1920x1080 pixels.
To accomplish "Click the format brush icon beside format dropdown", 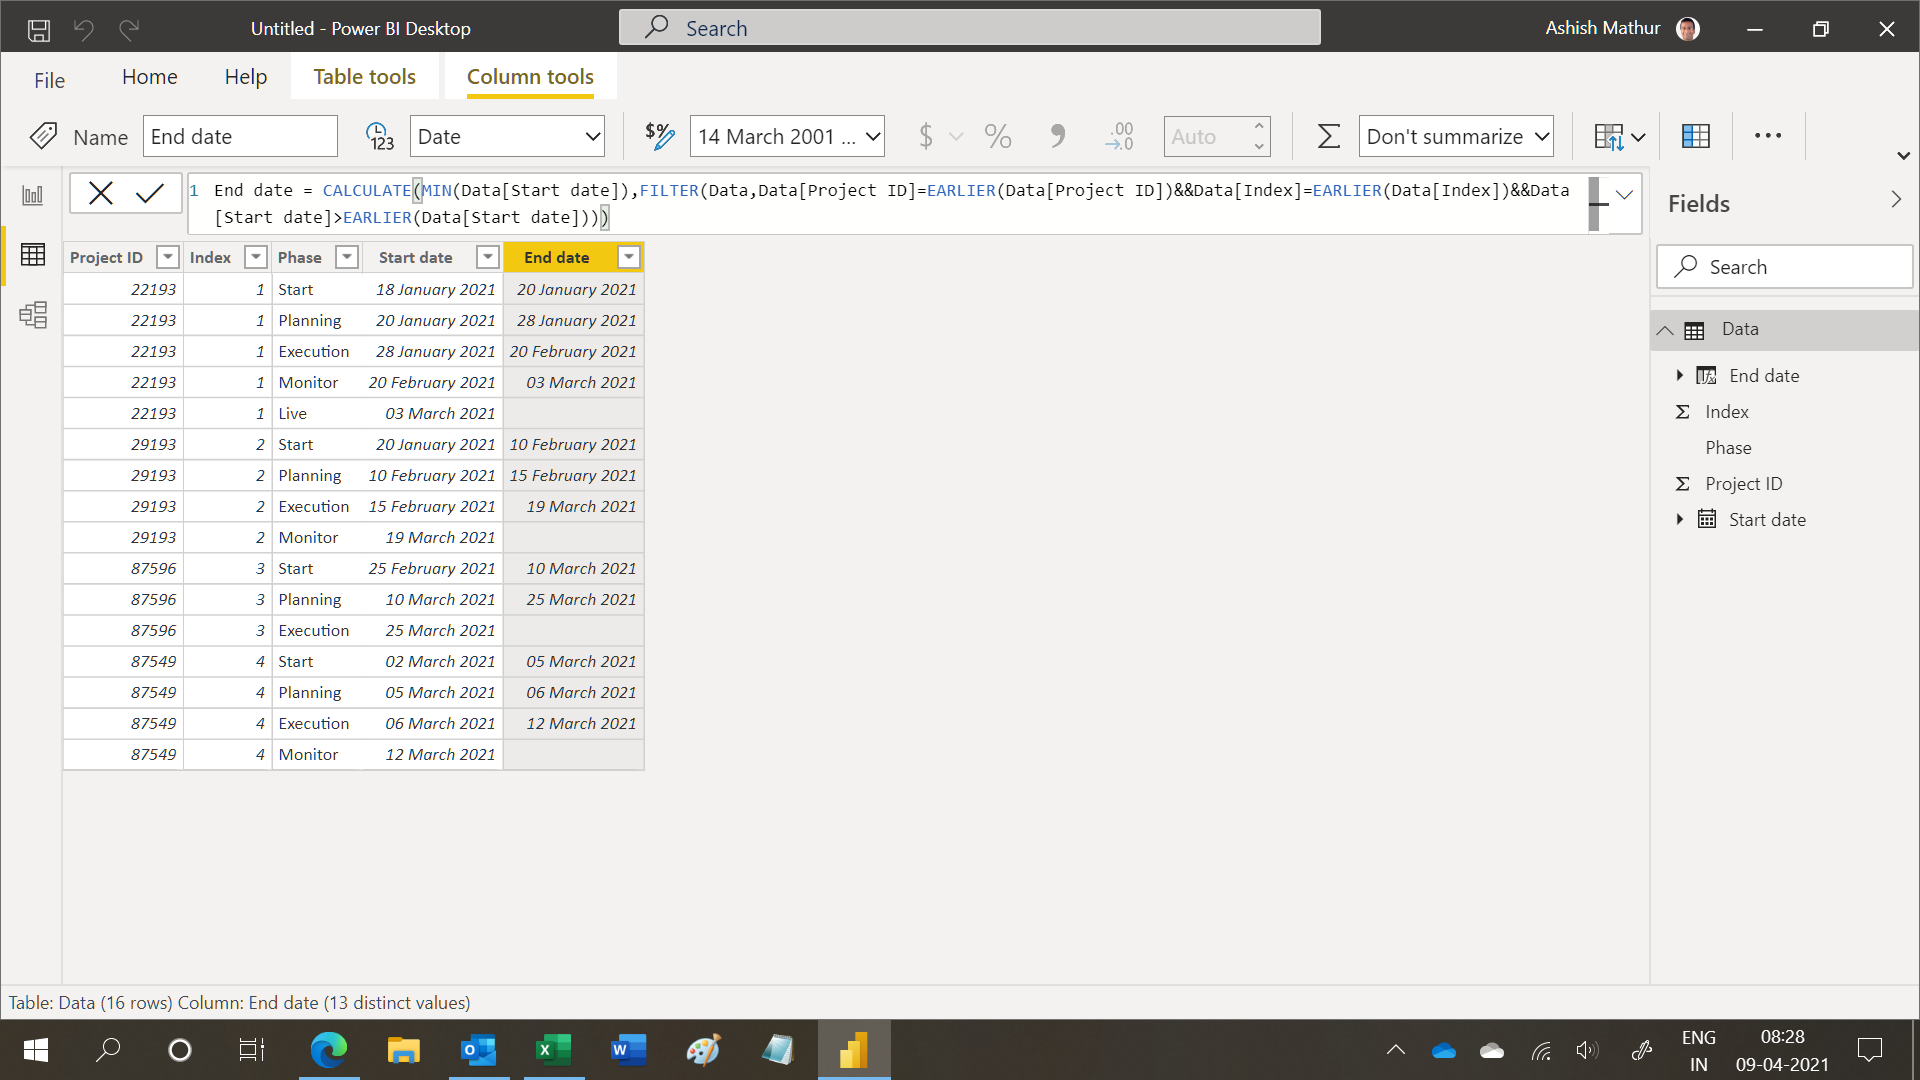I will [x=660, y=136].
